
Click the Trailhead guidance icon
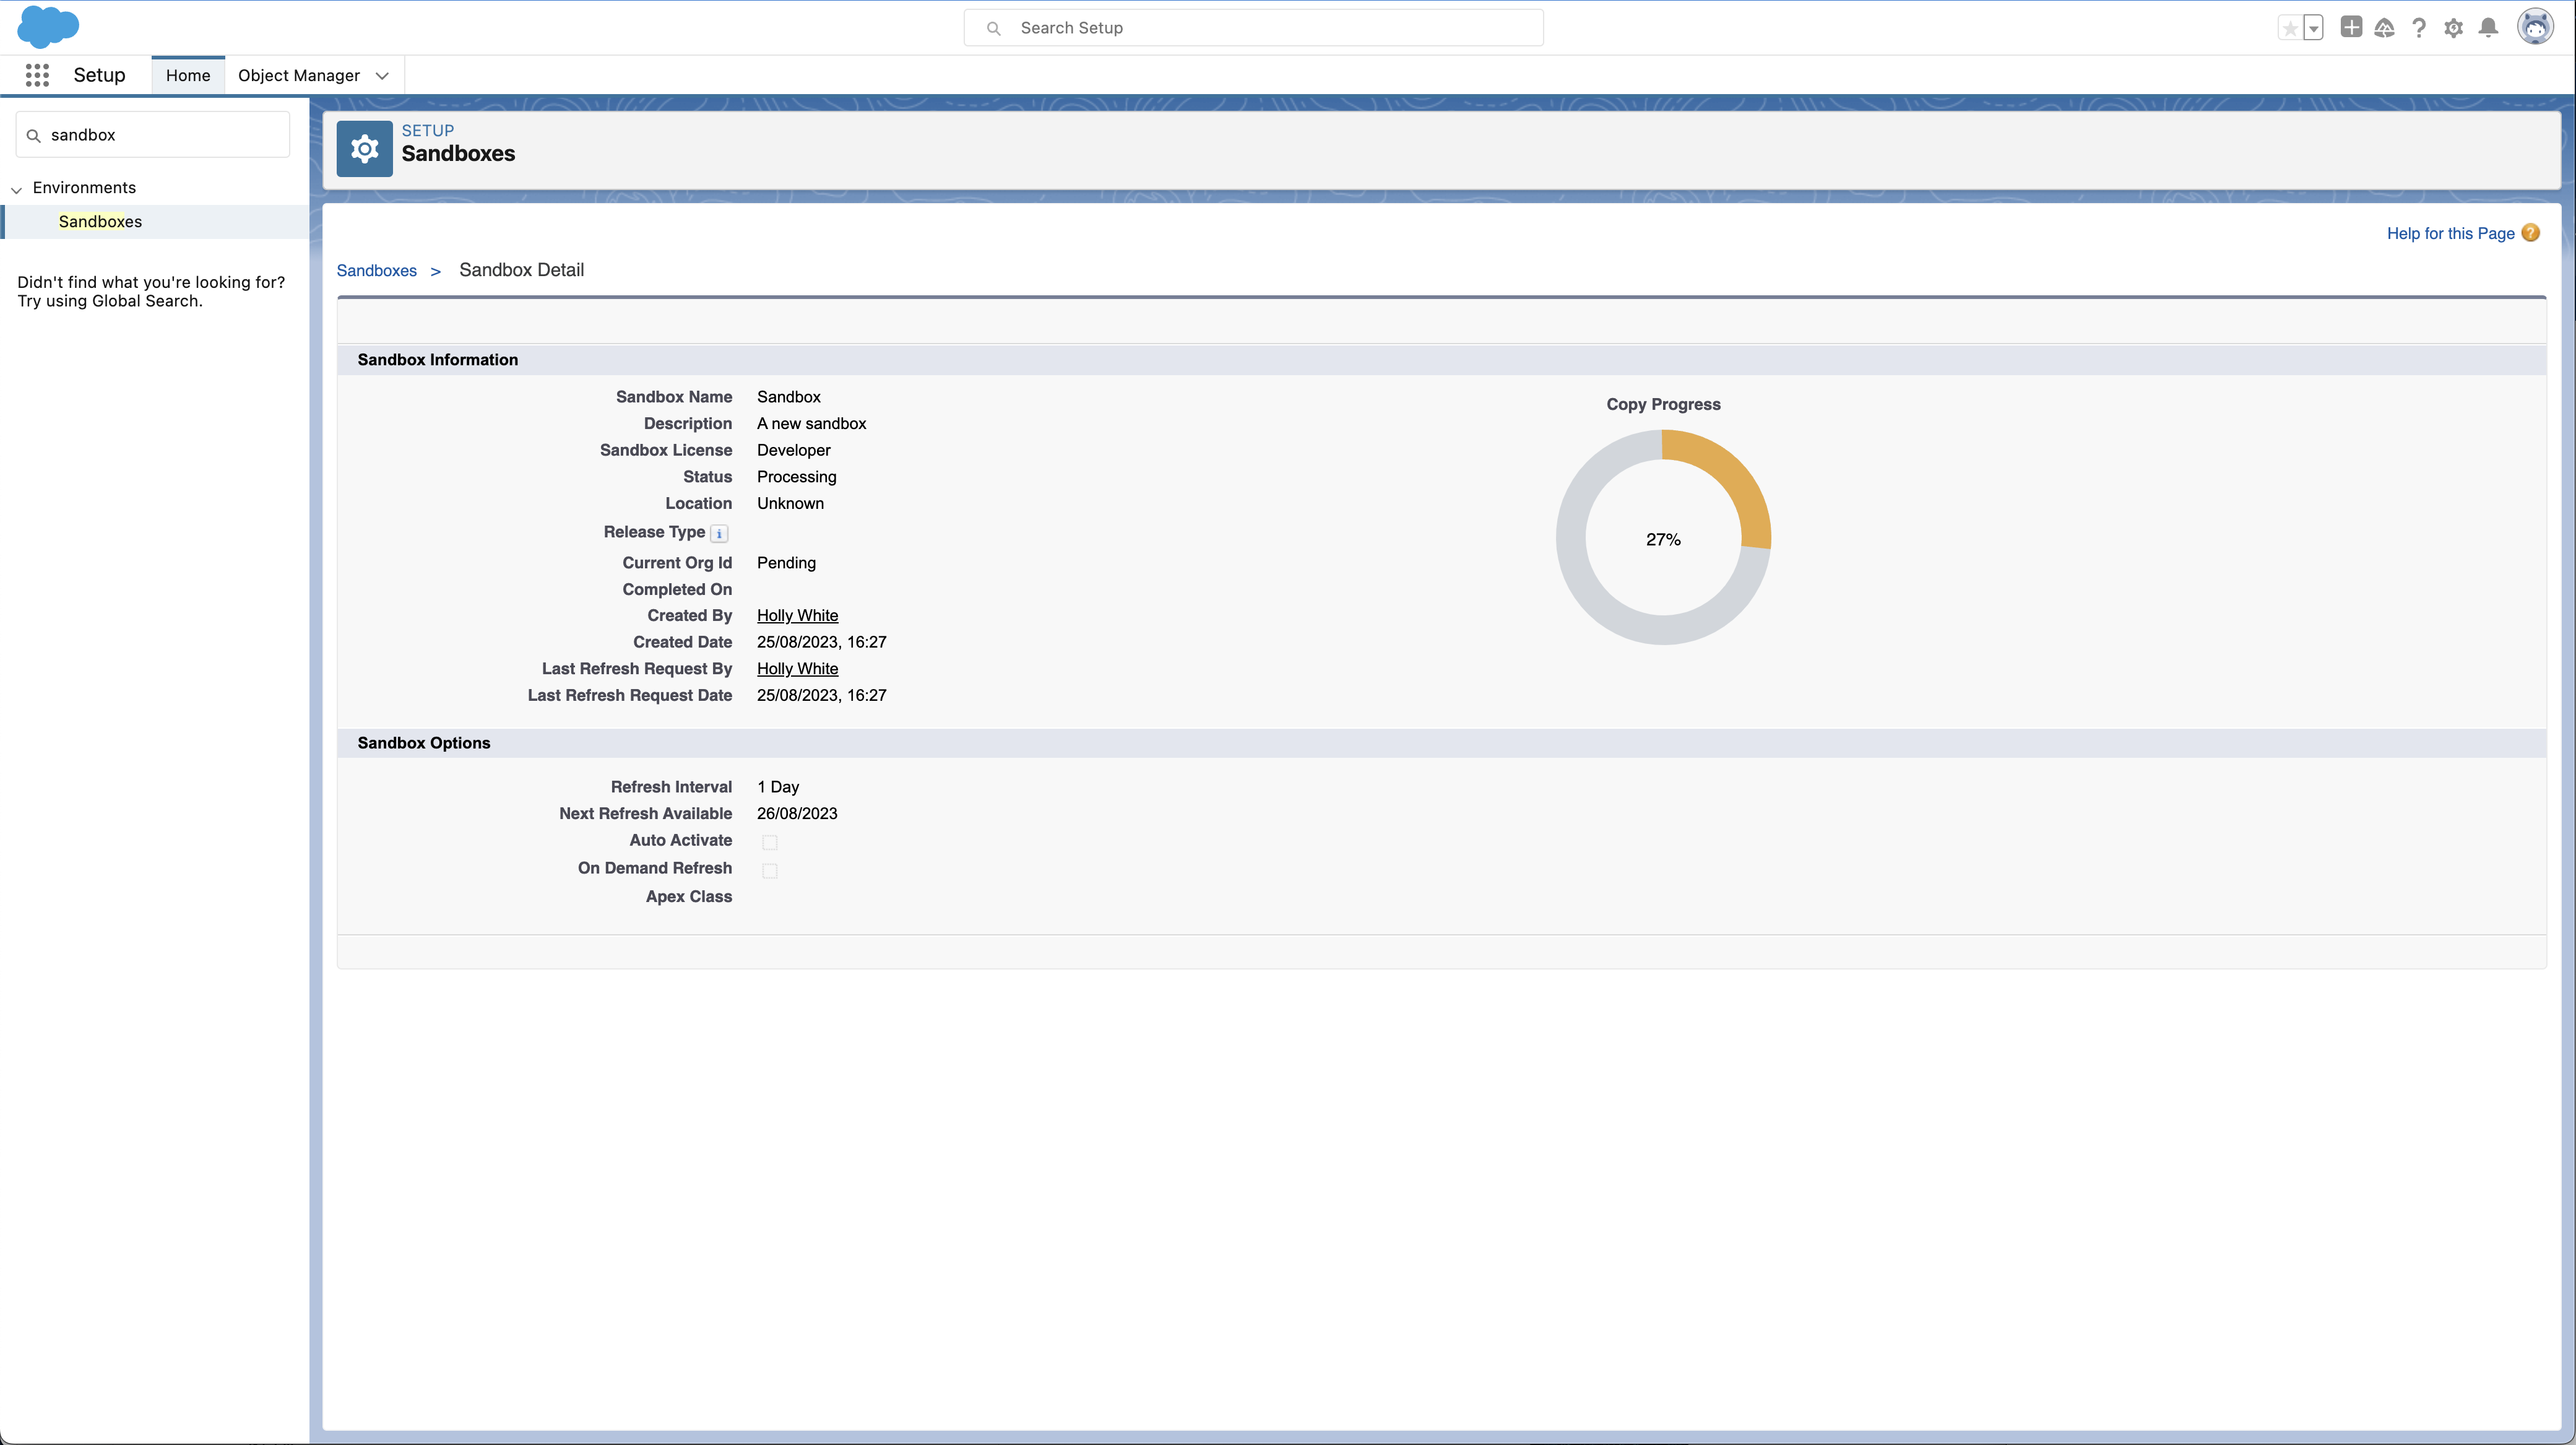(x=2385, y=28)
